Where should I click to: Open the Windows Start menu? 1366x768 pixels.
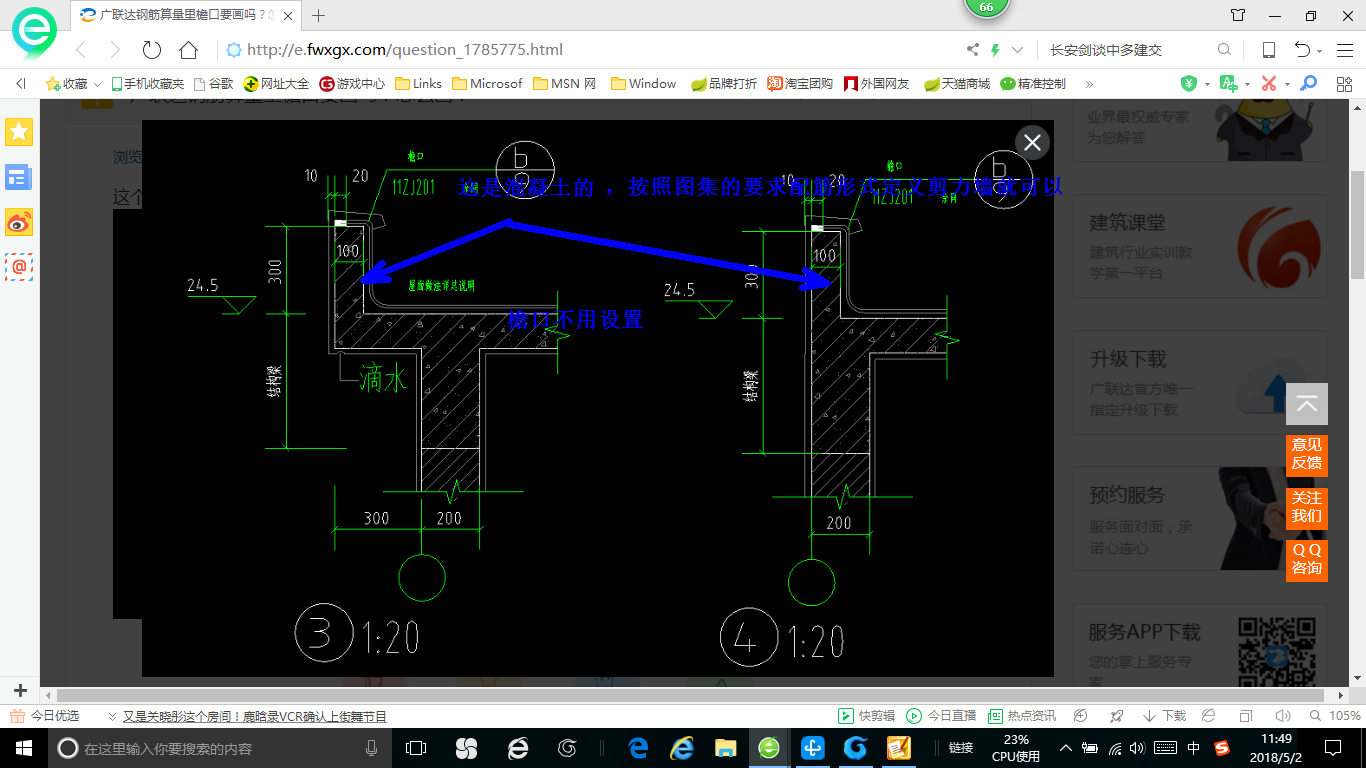23,748
